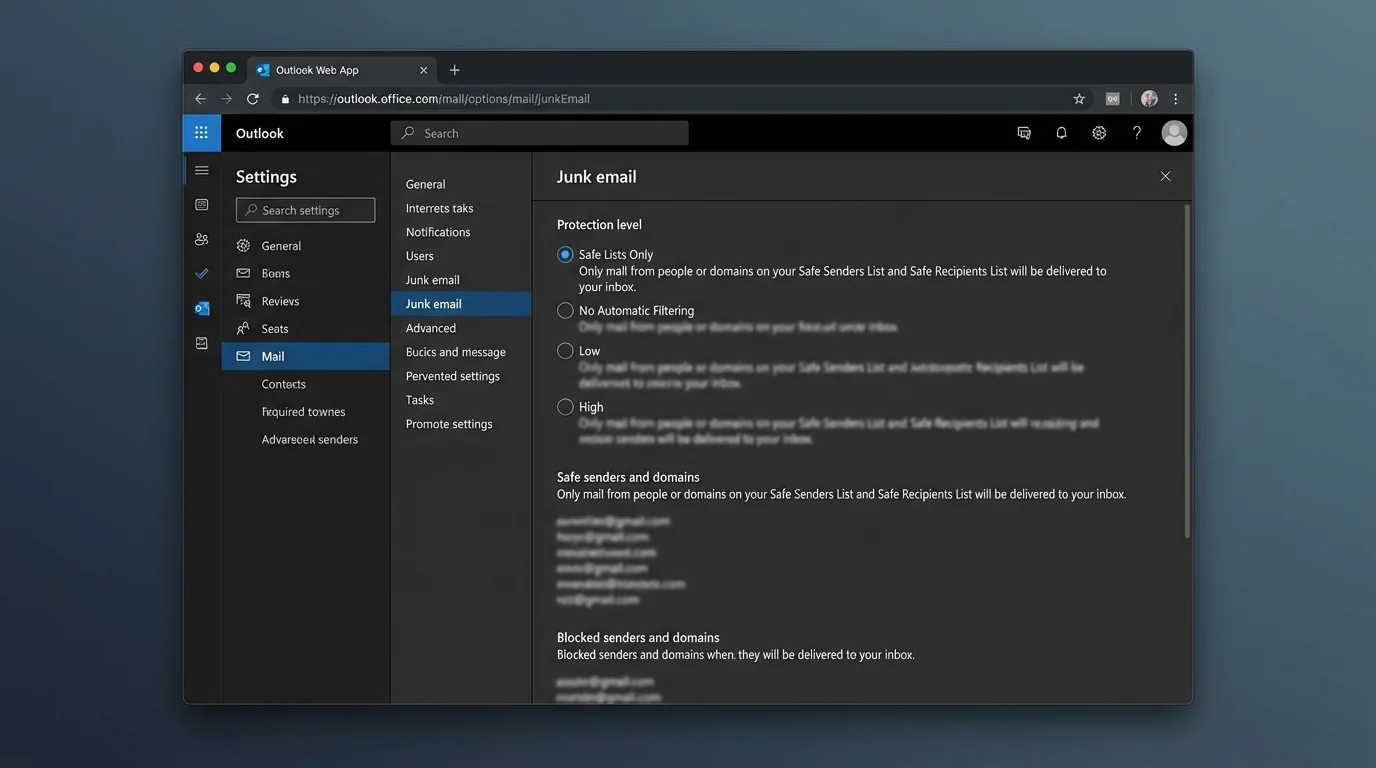Open the chat feedback icon in header
Image resolution: width=1376 pixels, height=768 pixels.
coord(1024,133)
